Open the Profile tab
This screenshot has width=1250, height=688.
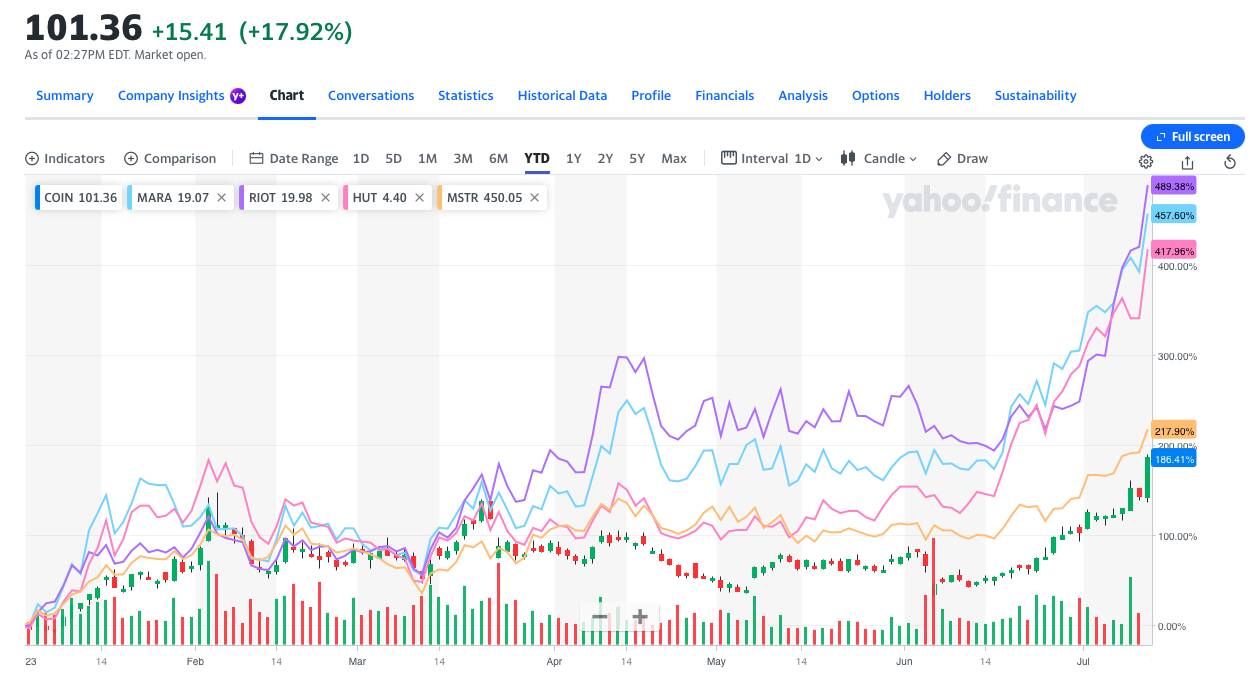[x=651, y=96]
